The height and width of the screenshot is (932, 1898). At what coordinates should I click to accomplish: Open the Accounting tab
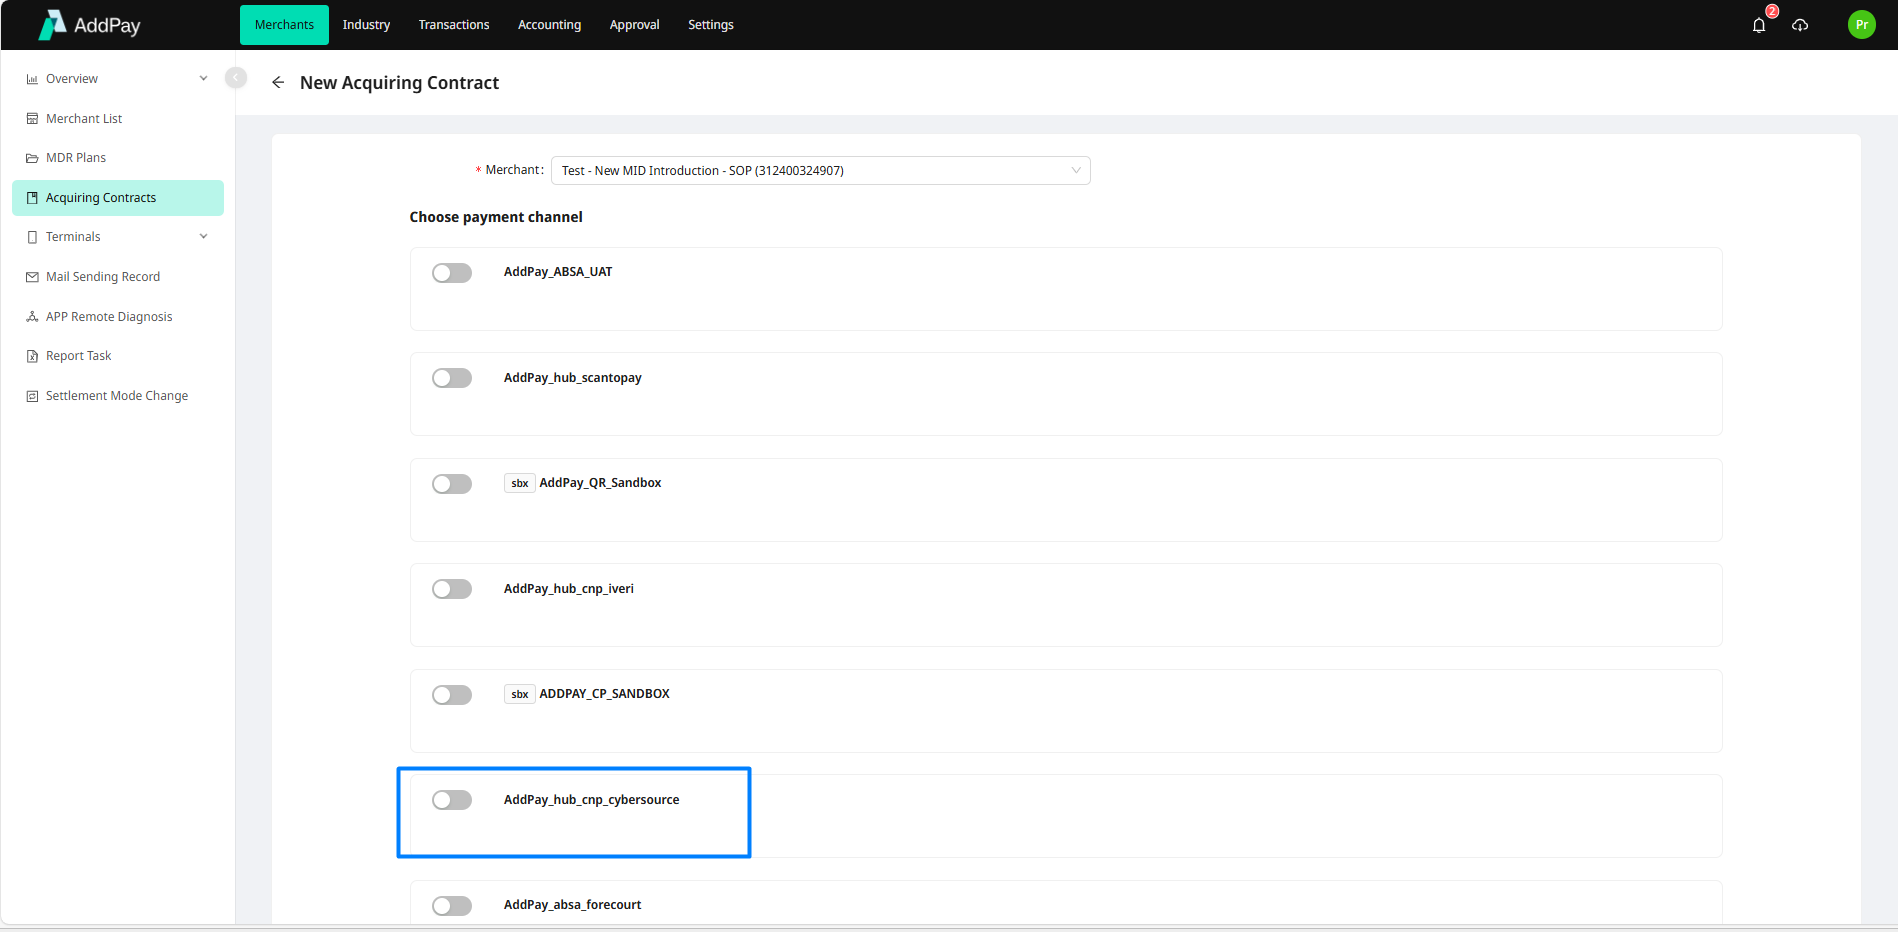(549, 25)
